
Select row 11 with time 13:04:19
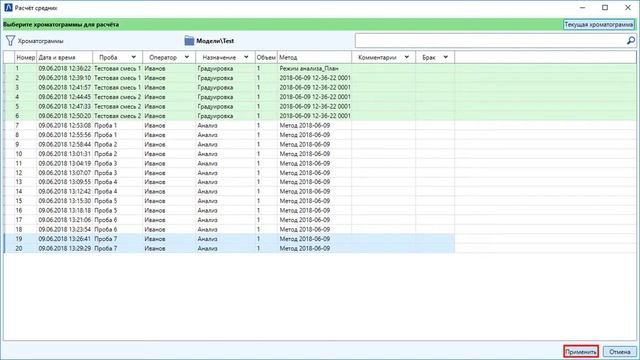click(x=229, y=163)
